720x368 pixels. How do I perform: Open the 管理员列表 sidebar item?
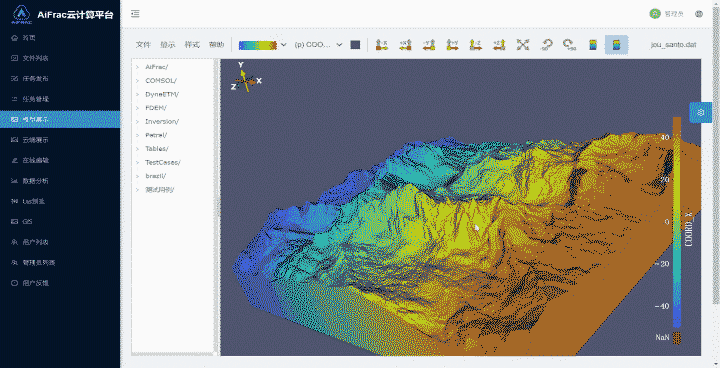pyautogui.click(x=60, y=262)
